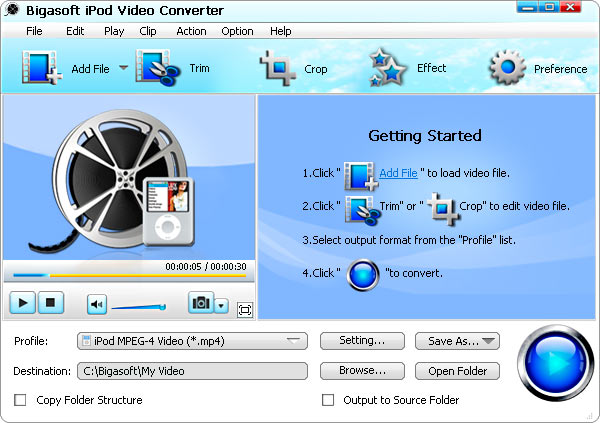
Task: Click the Add File toolbar icon
Action: 42,68
